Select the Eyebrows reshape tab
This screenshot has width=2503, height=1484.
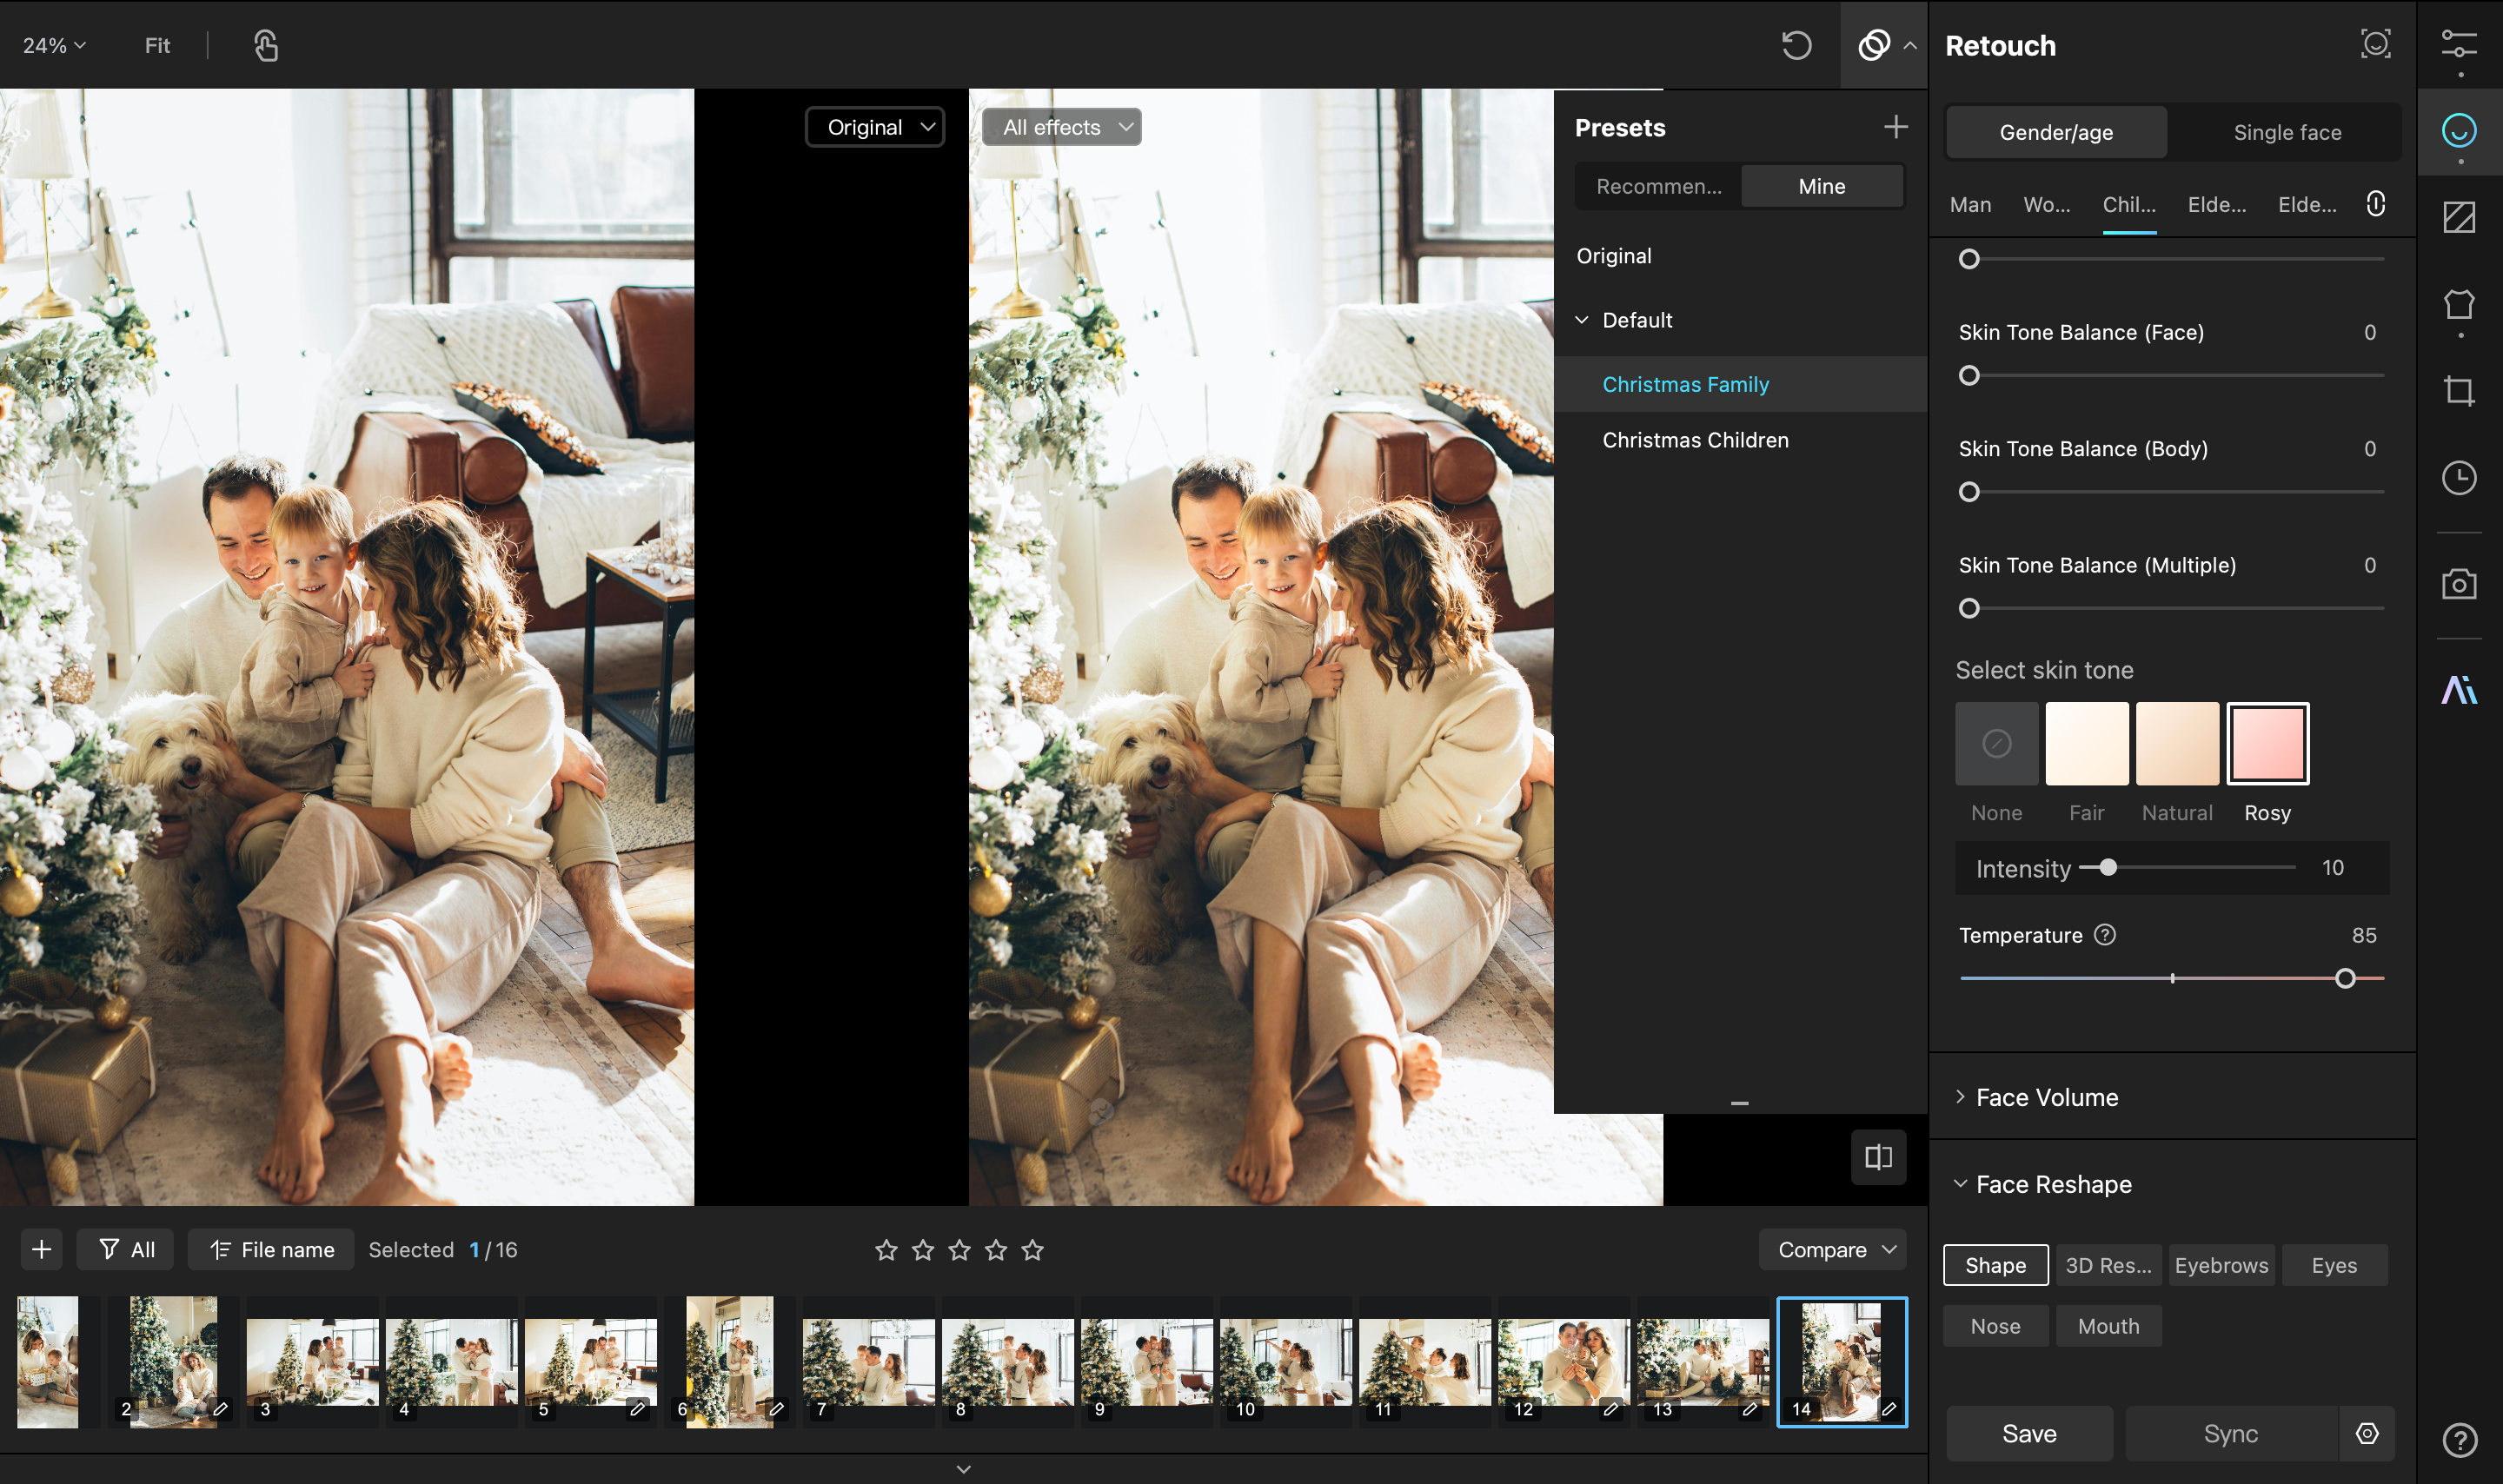(2221, 1265)
